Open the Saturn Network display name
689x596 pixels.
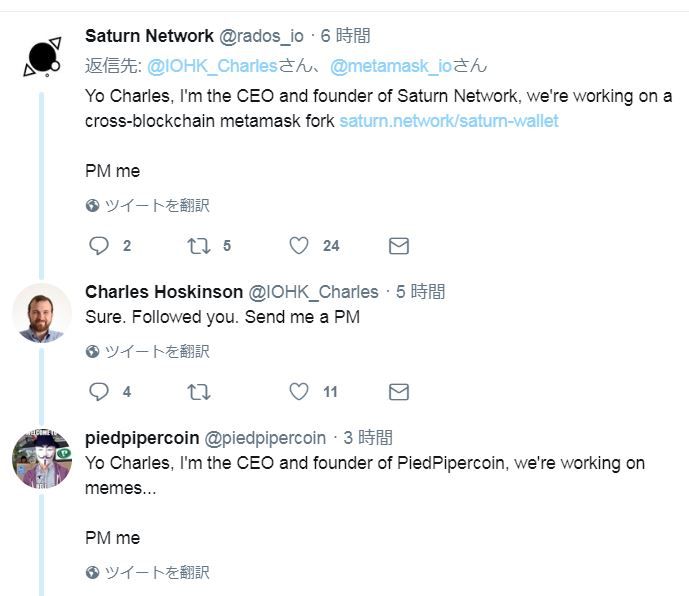[x=149, y=36]
